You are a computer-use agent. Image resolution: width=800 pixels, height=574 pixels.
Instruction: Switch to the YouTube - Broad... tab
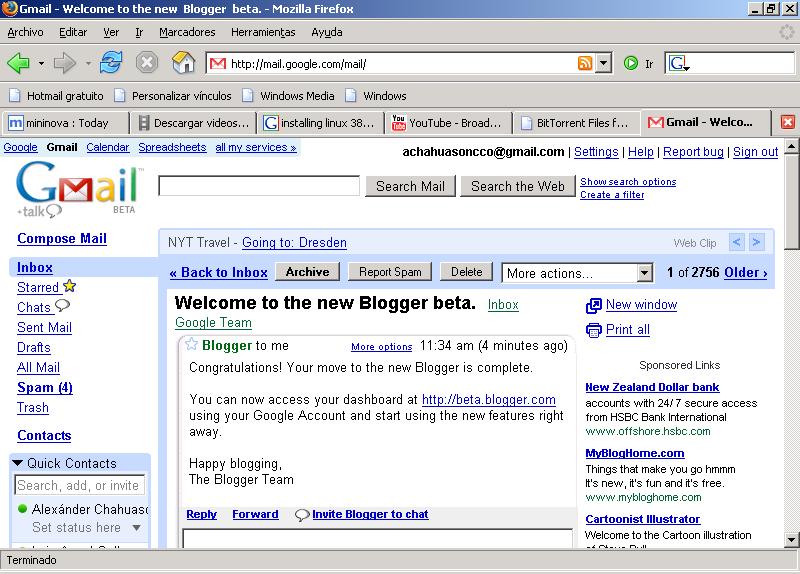(447, 123)
